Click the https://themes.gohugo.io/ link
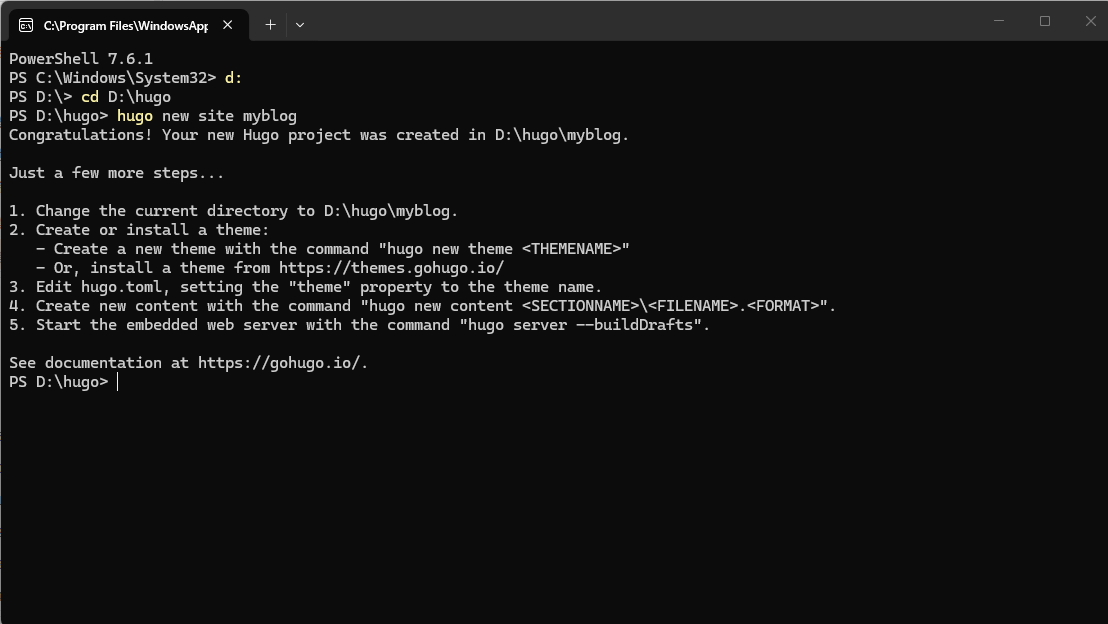Viewport: 1108px width, 624px height. pos(391,268)
